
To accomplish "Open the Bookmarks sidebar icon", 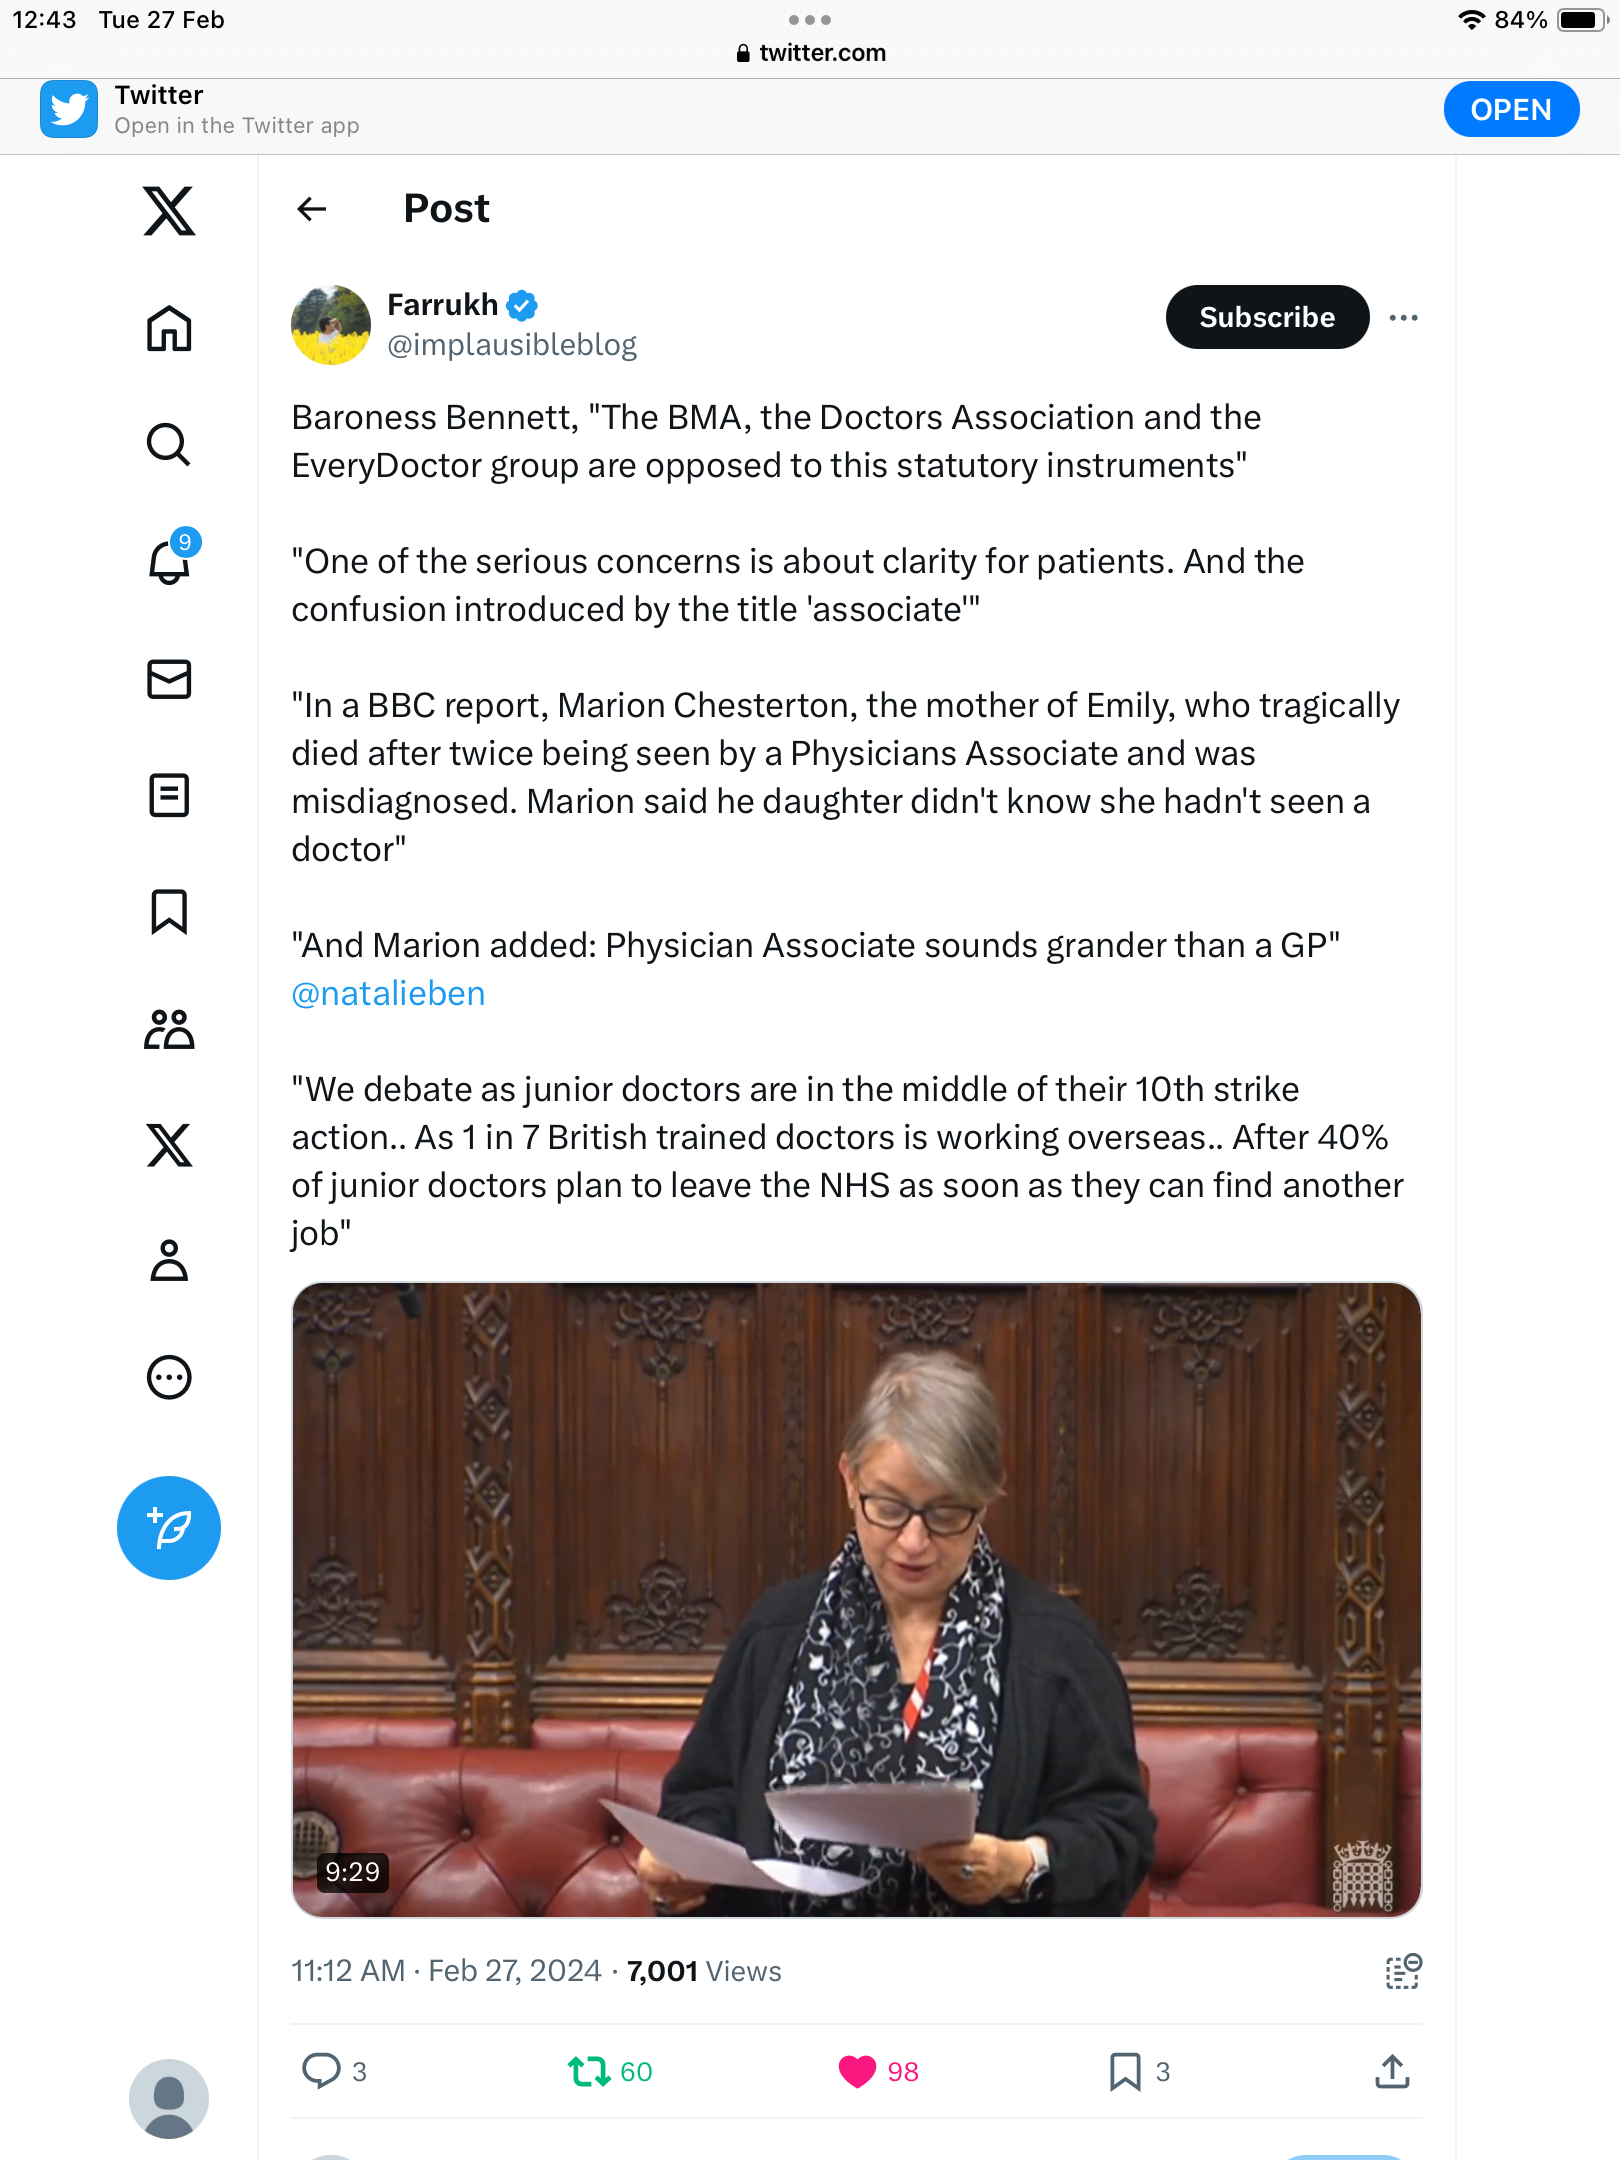I will tap(169, 912).
